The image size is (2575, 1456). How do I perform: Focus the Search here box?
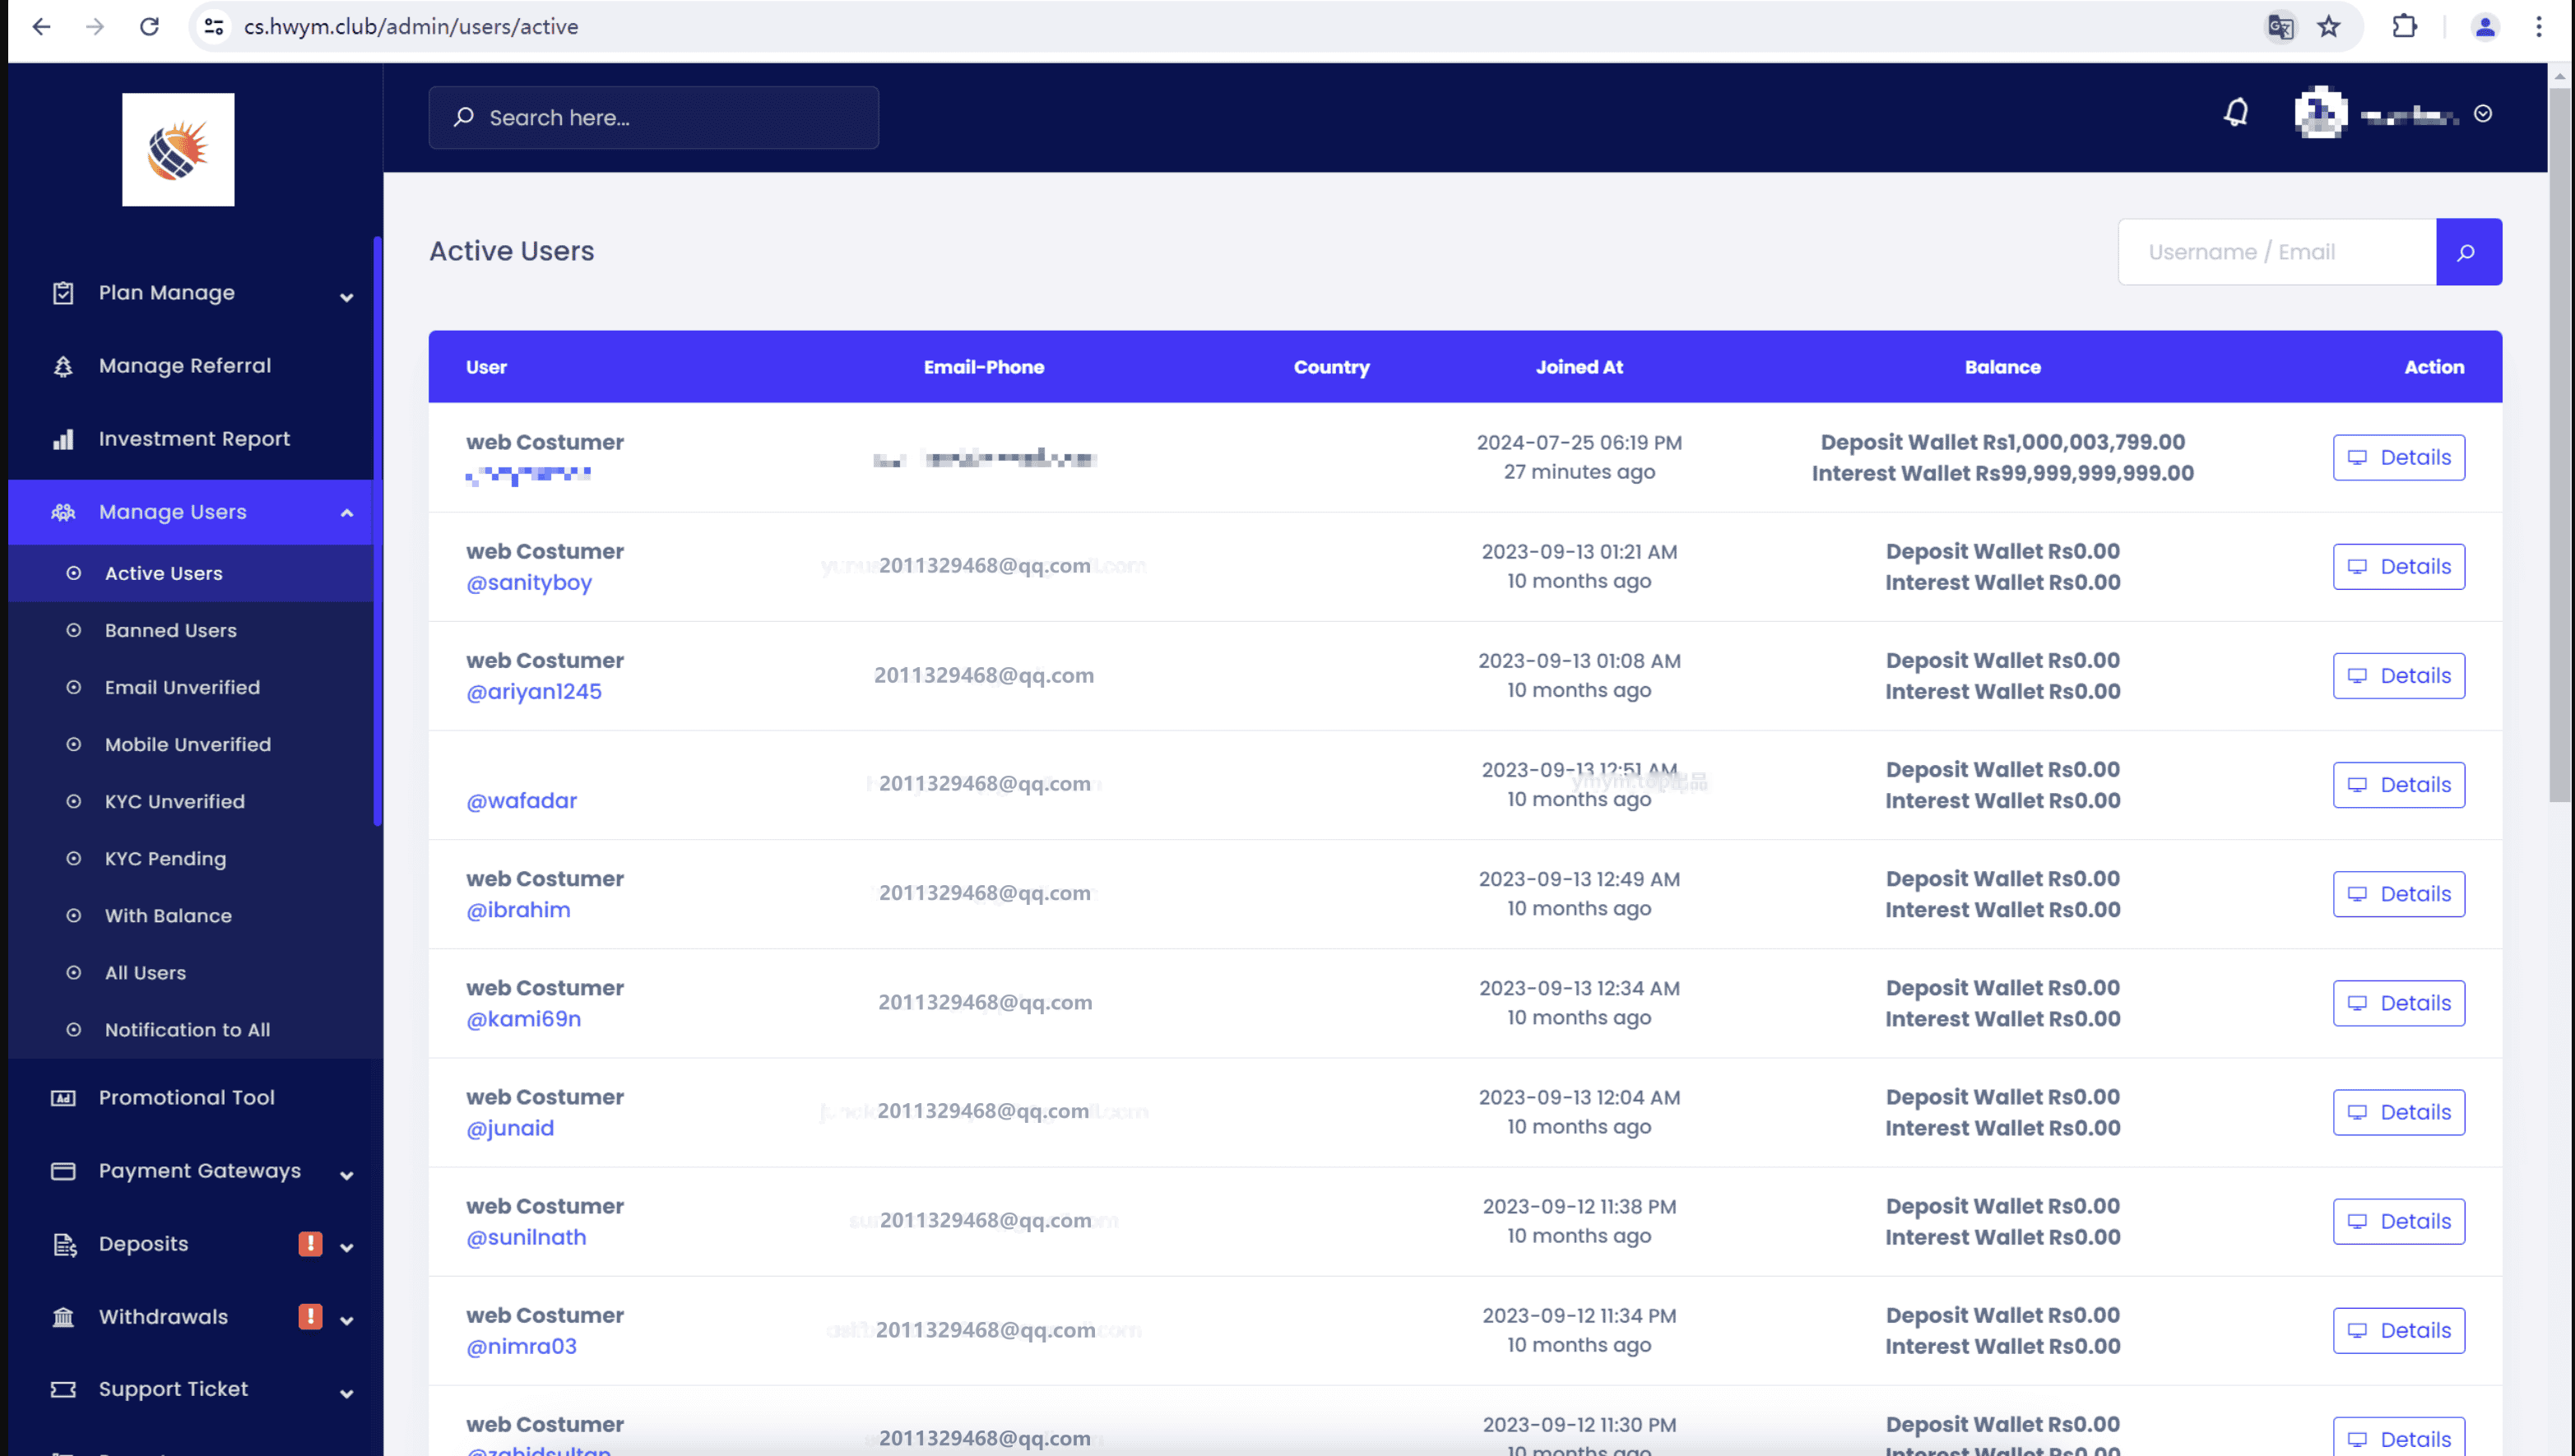(x=654, y=118)
